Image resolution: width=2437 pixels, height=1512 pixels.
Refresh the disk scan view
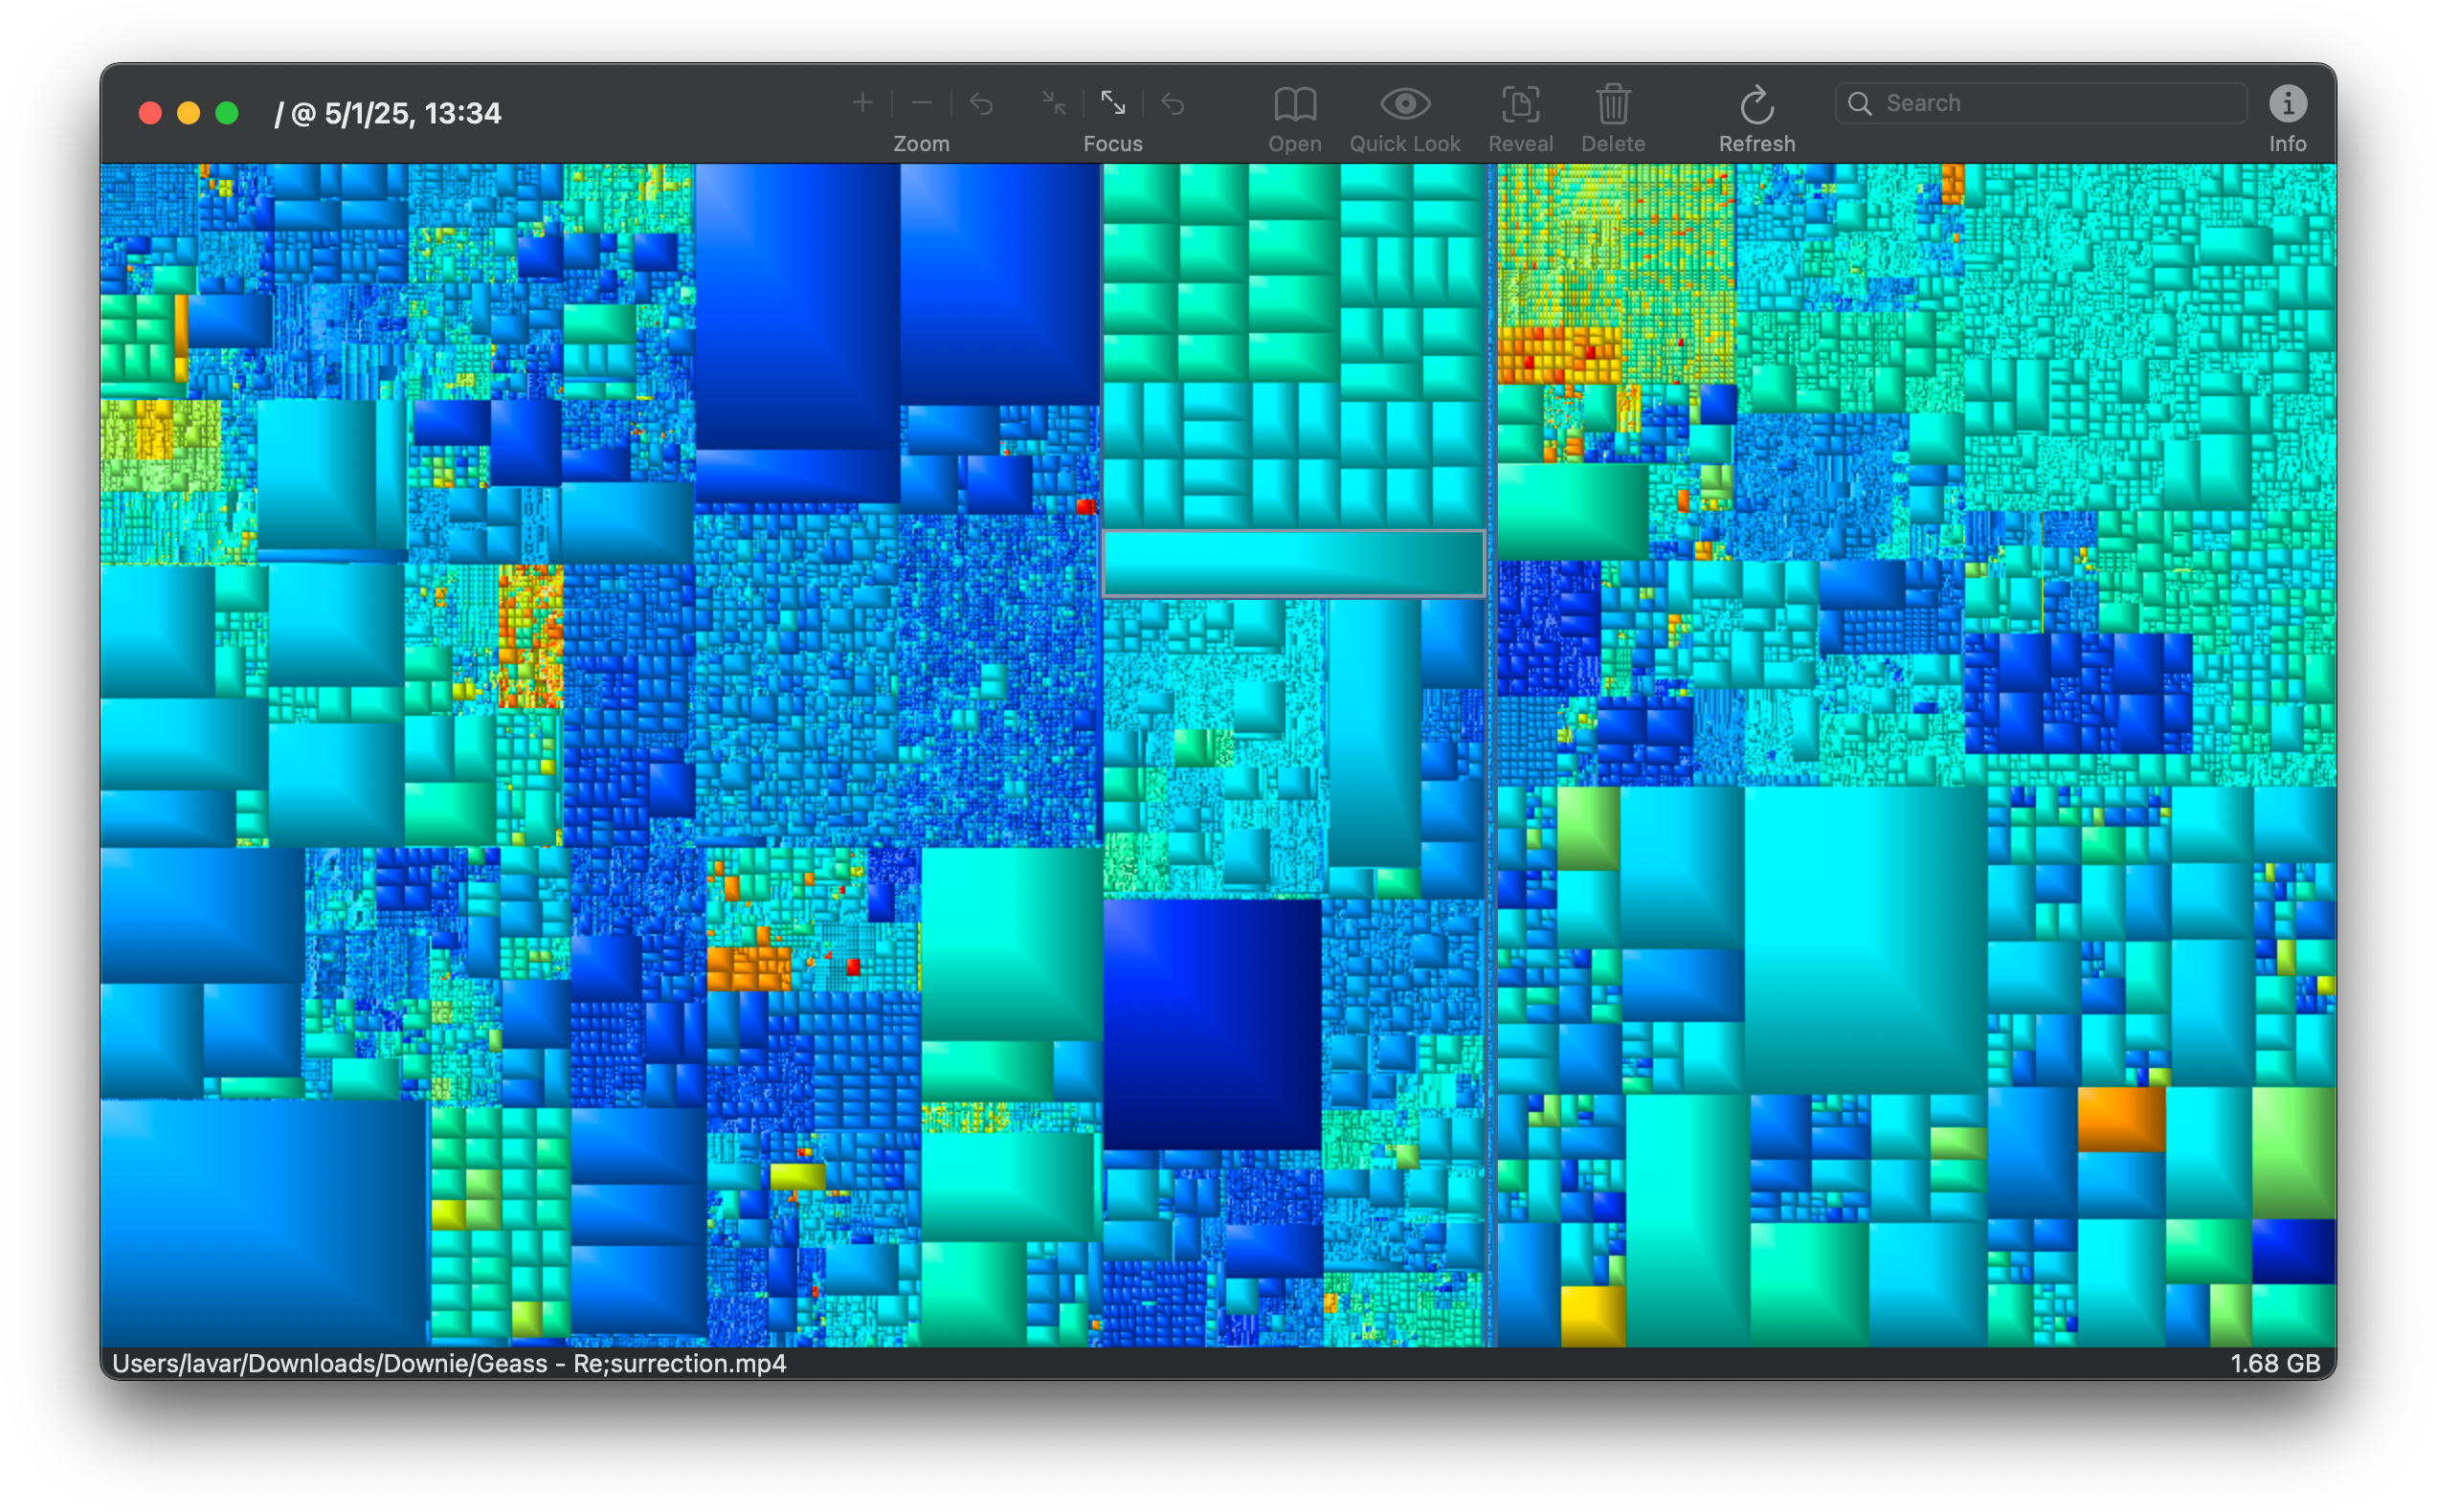coord(1756,104)
